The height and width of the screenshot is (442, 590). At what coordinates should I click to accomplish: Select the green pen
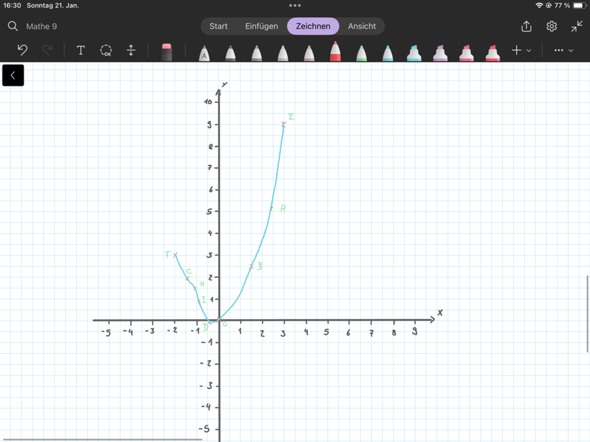click(x=361, y=53)
